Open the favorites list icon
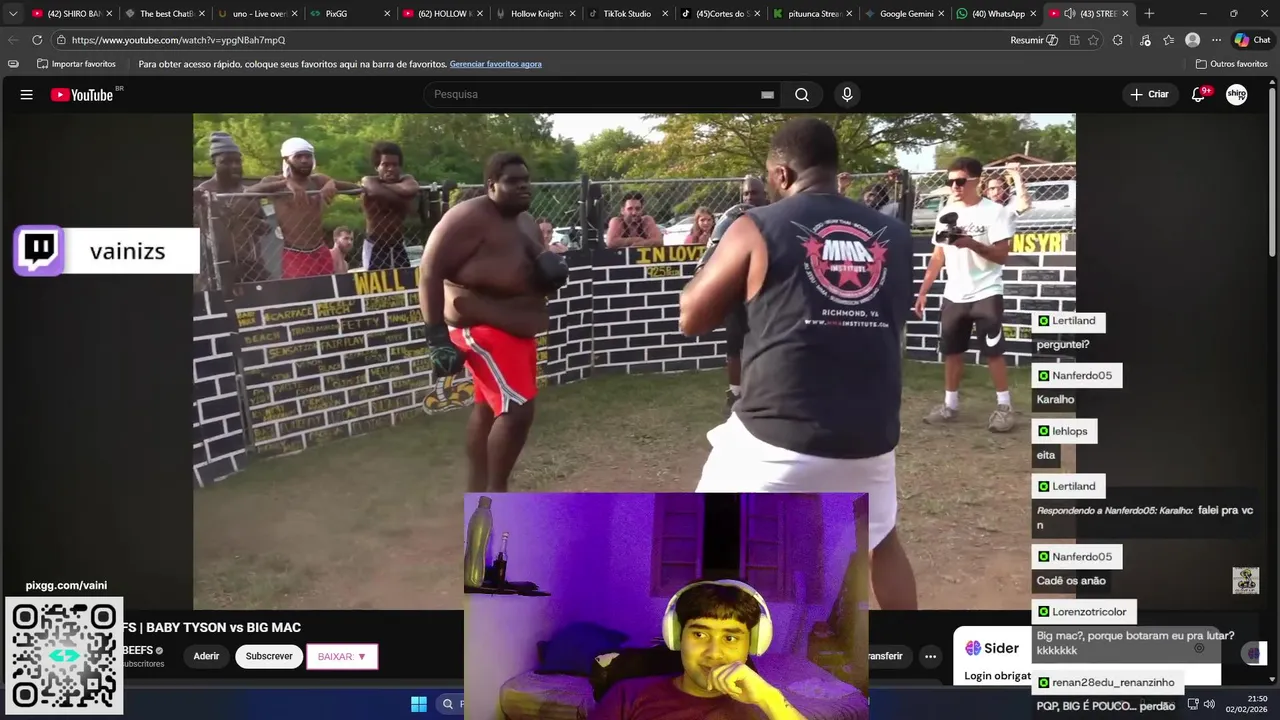Viewport: 1280px width, 720px height. pos(1168,40)
